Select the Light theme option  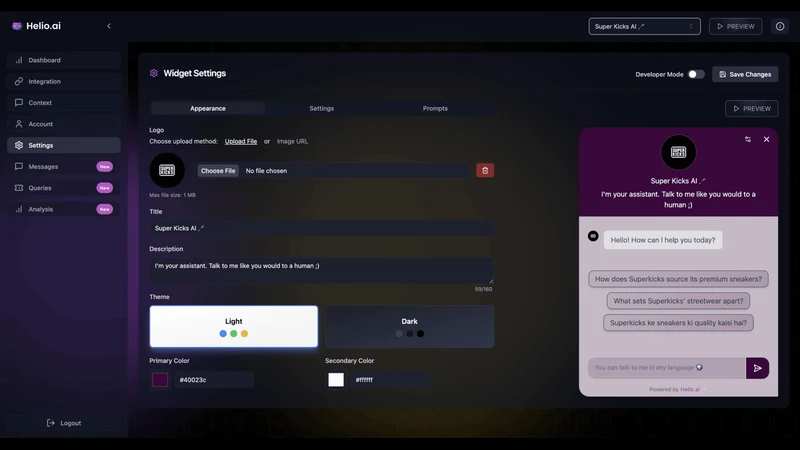point(234,327)
